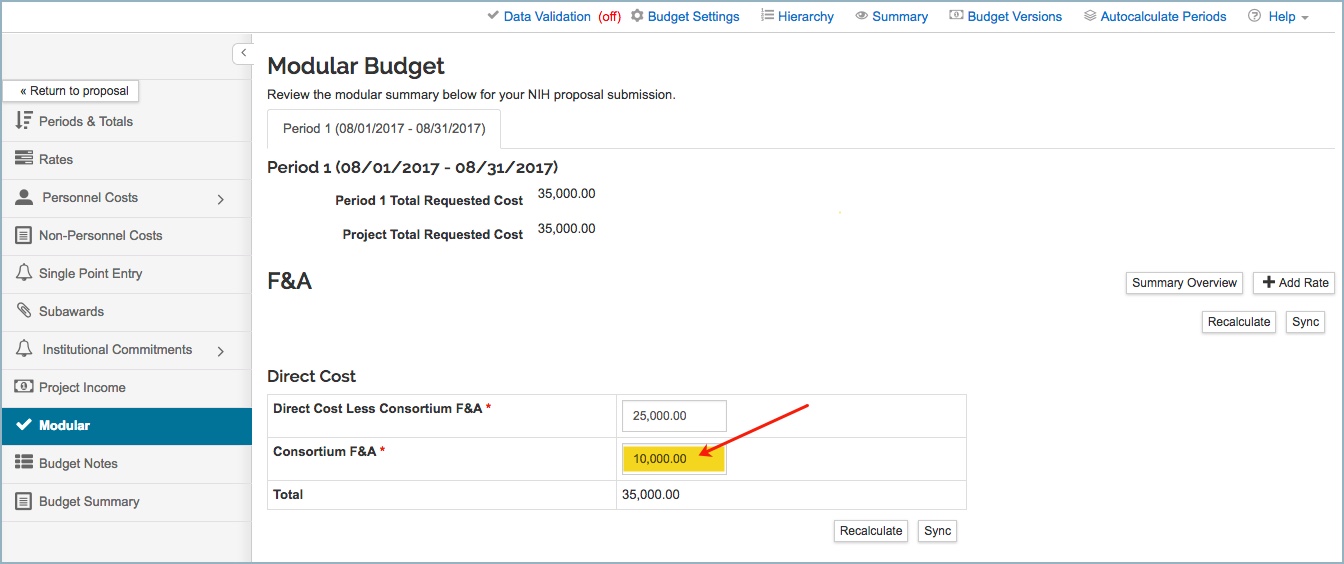This screenshot has width=1344, height=564.
Task: Click the Project Income money icon
Action: (24, 387)
